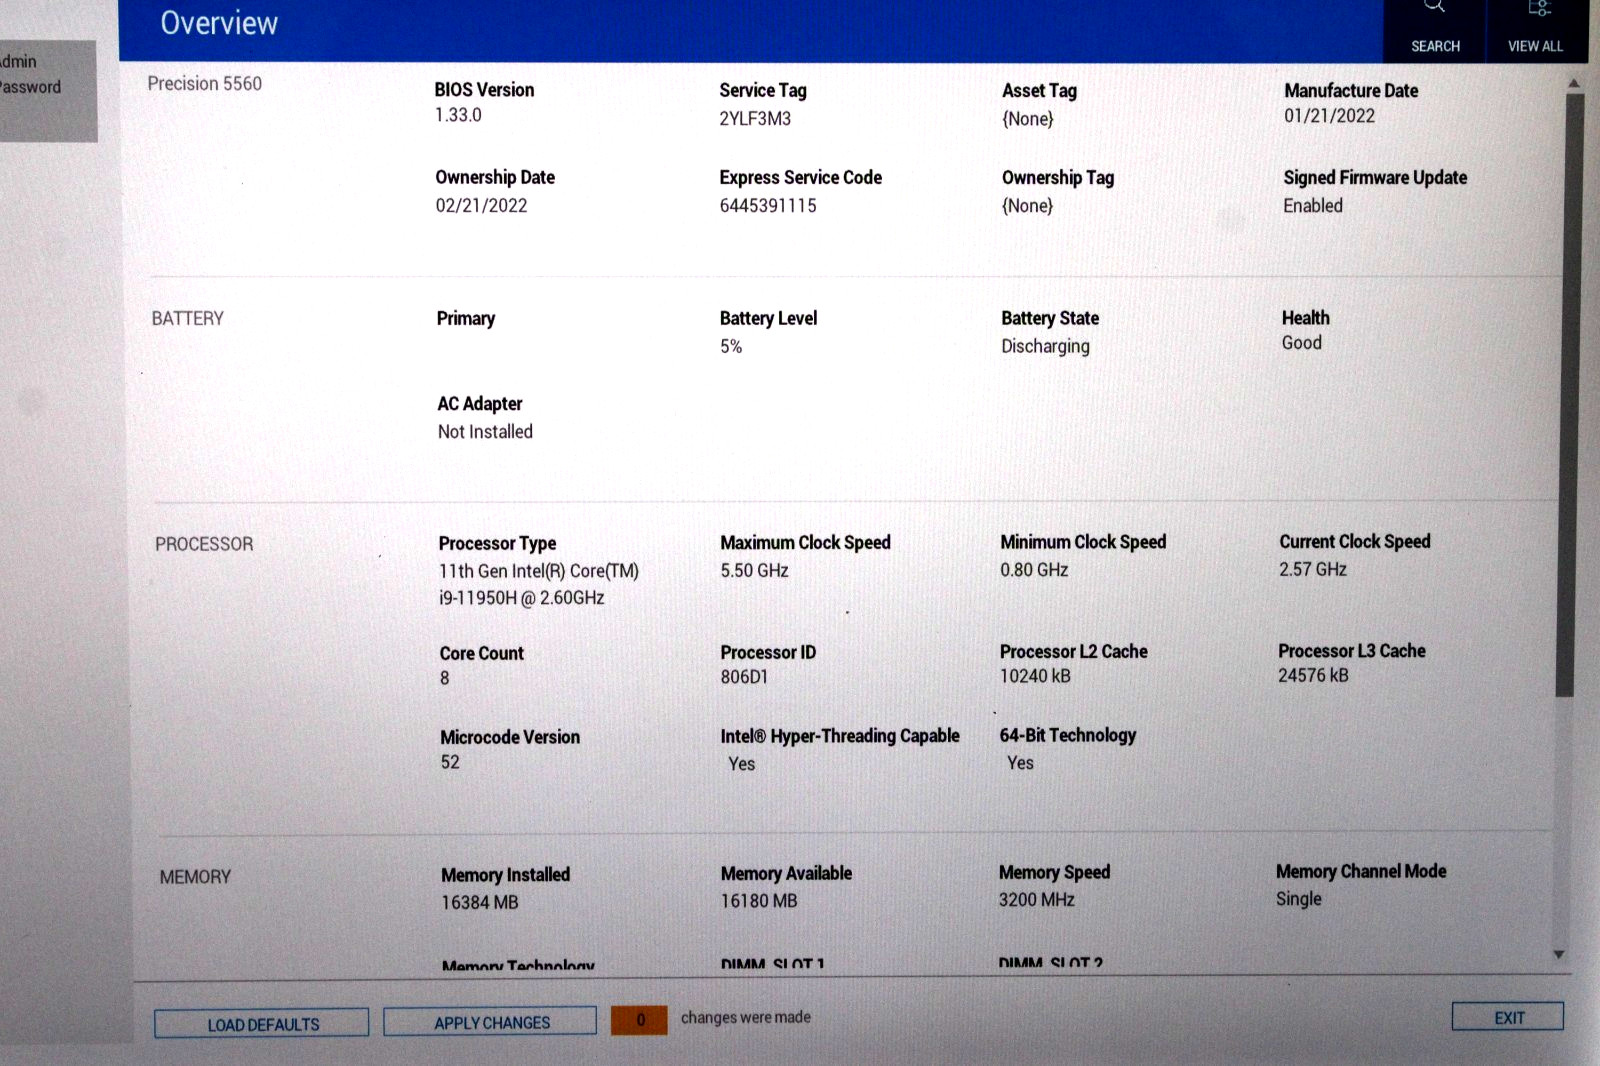Image resolution: width=1600 pixels, height=1066 pixels.
Task: Click the scrollbar down arrow
Action: point(1558,954)
